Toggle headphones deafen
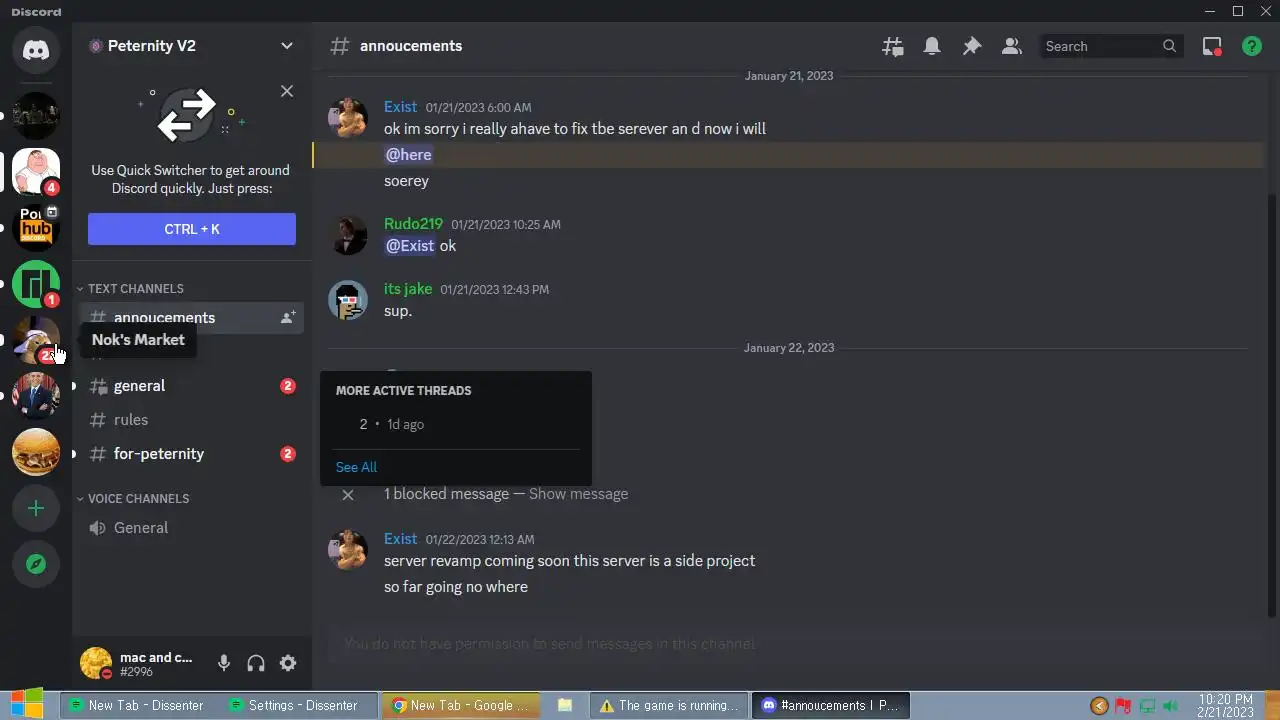The image size is (1280, 720). (x=256, y=663)
